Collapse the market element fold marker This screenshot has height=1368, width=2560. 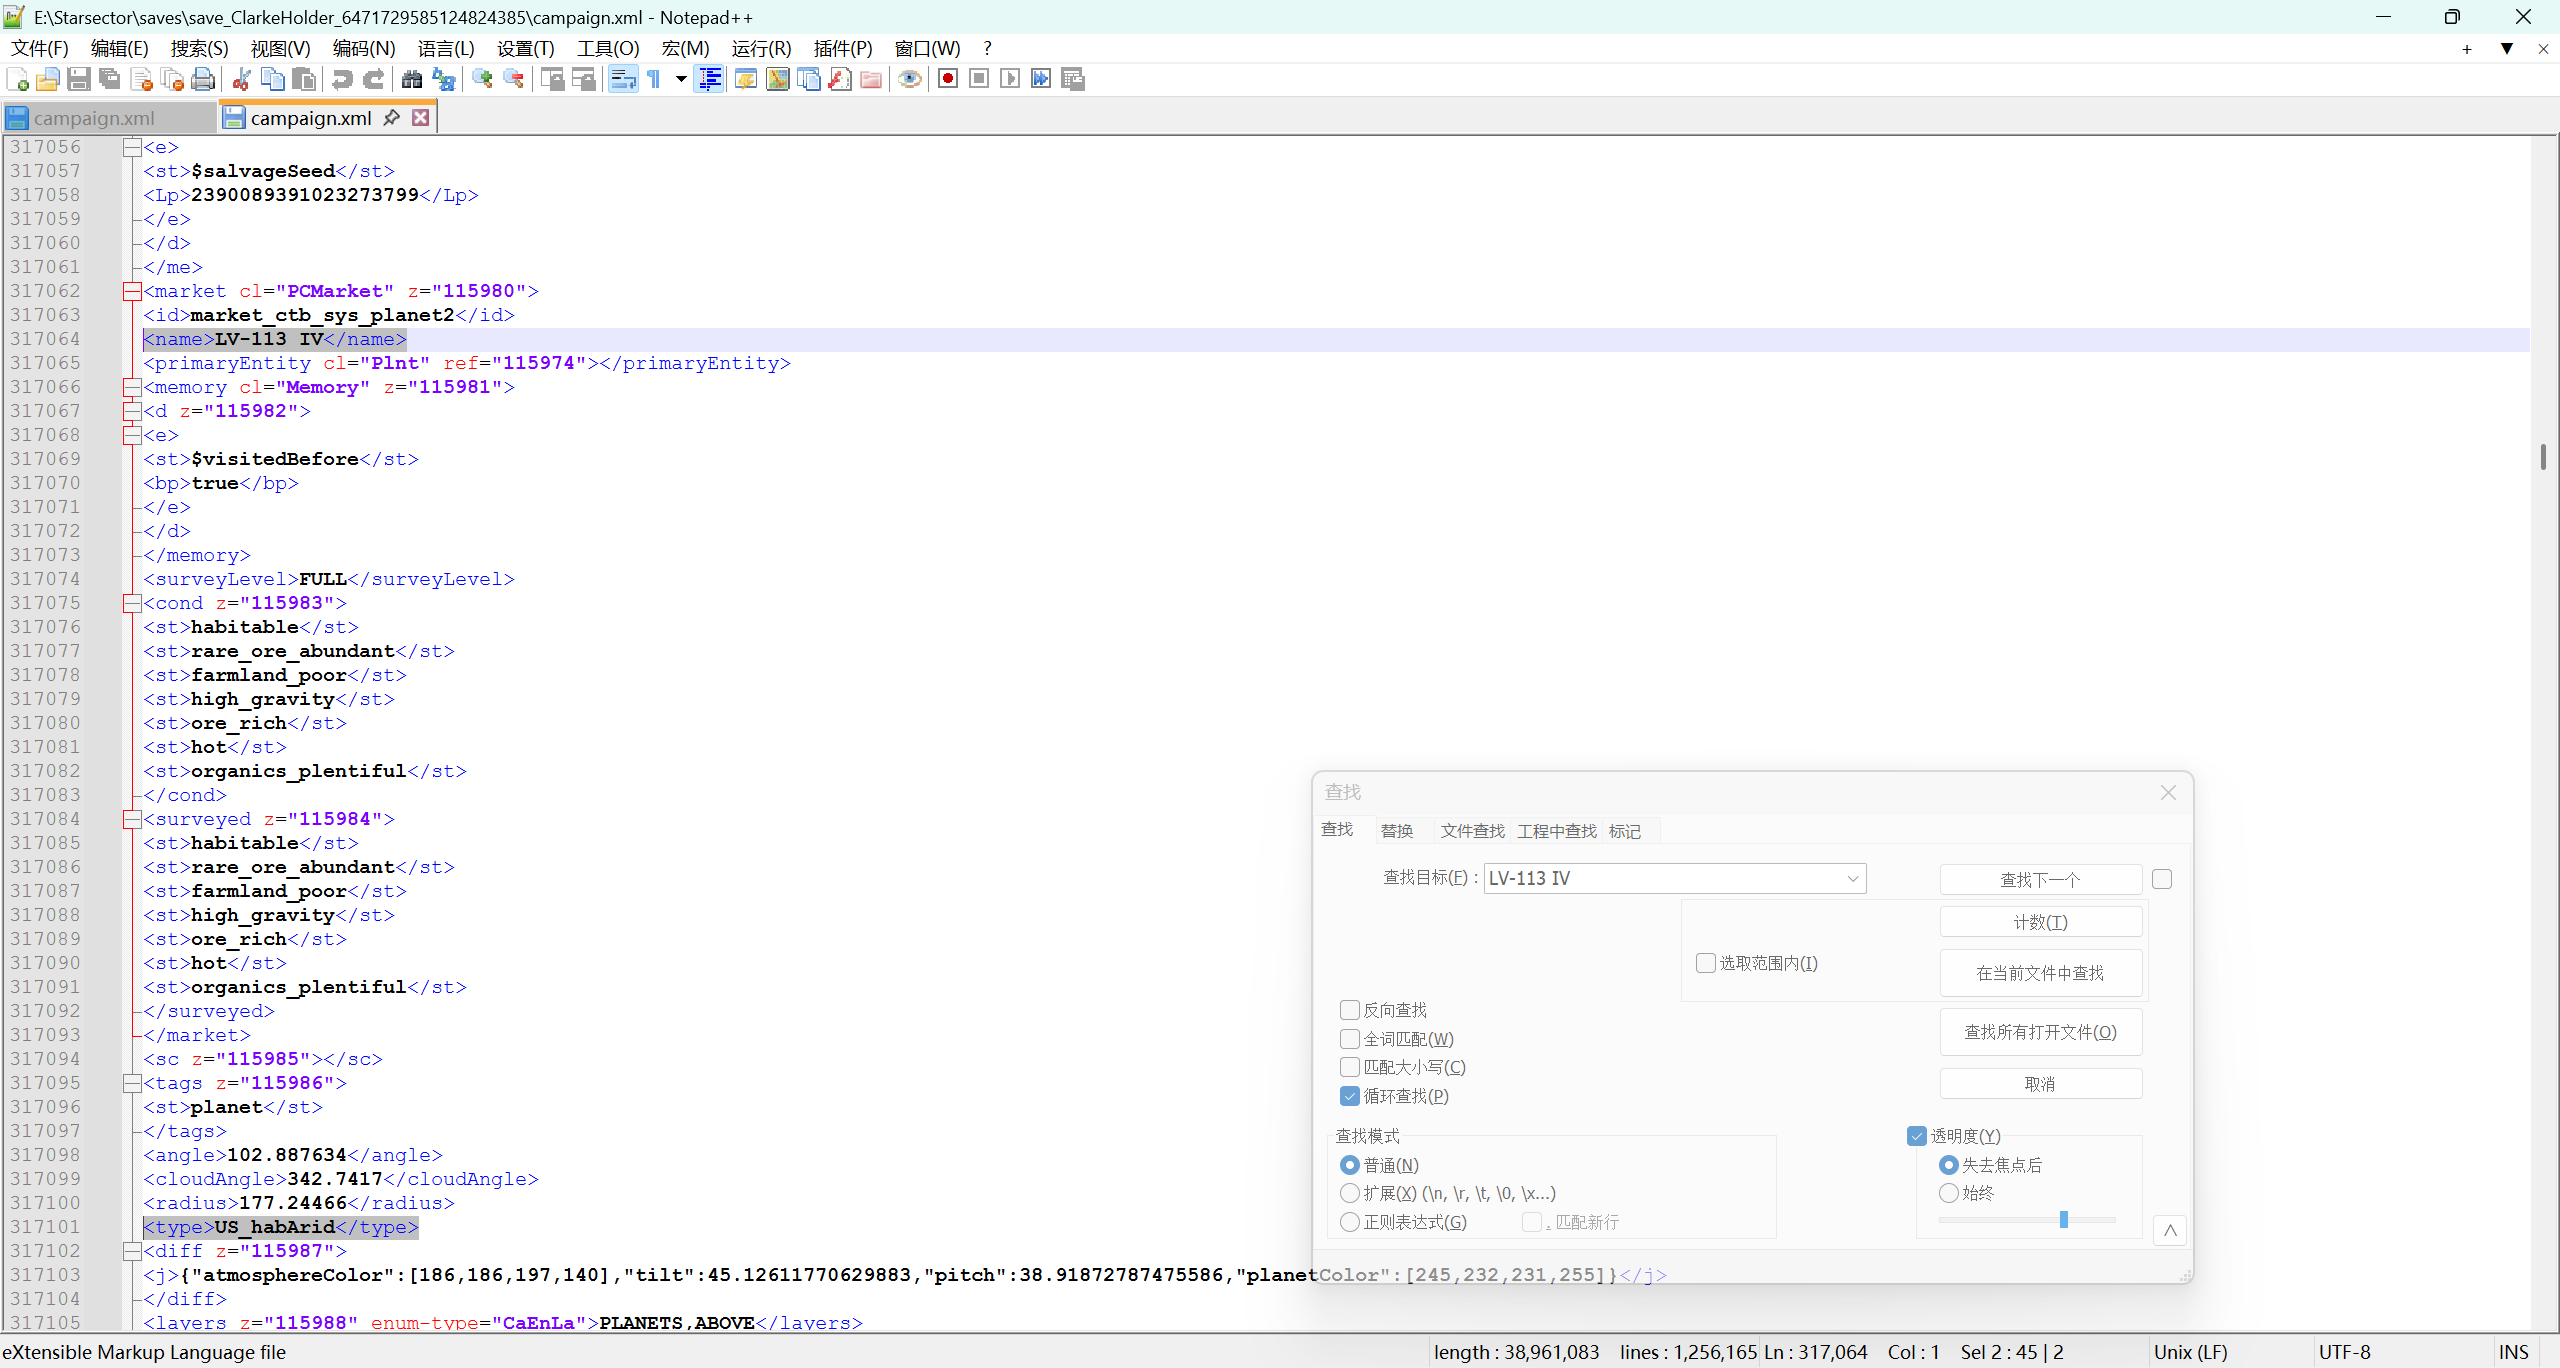(x=132, y=291)
